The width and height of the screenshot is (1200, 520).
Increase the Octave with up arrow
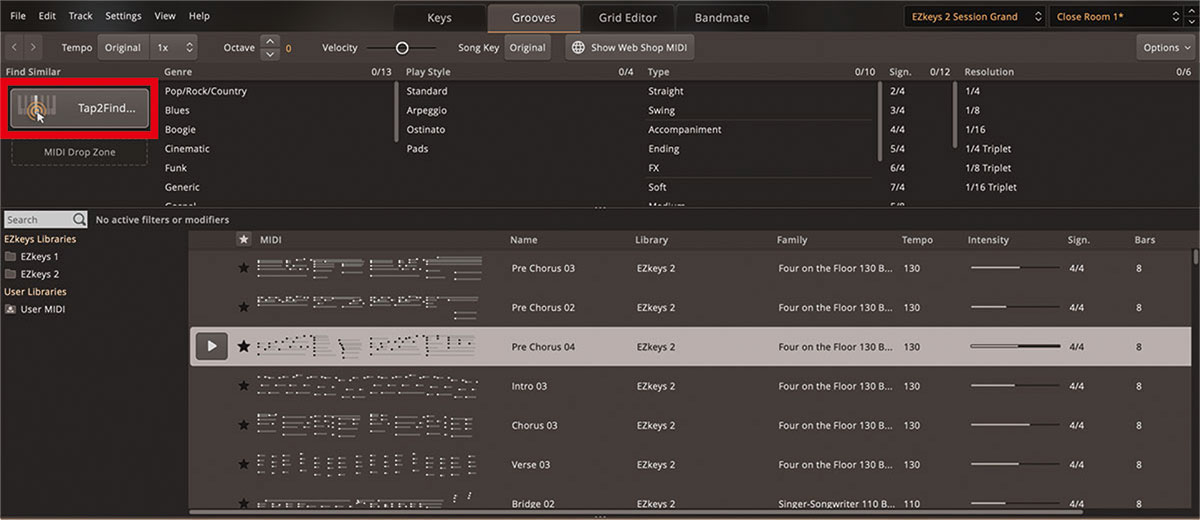(x=270, y=41)
